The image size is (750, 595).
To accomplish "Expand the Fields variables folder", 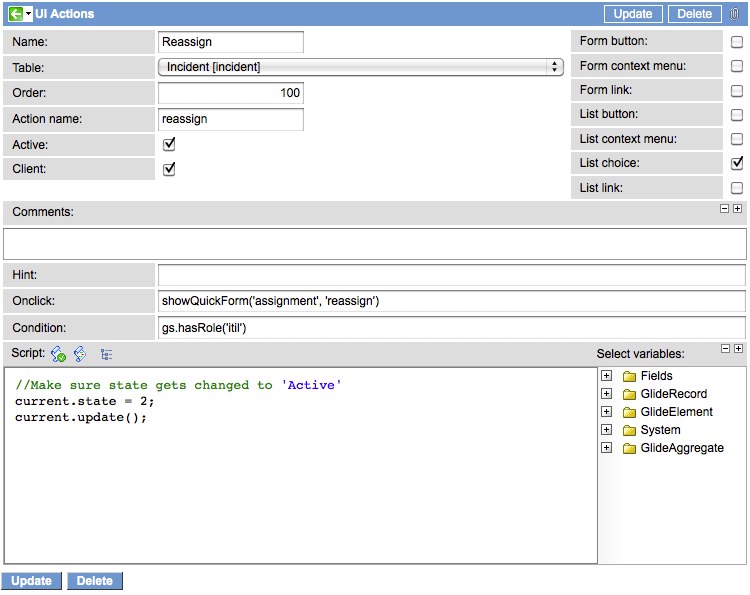I will pyautogui.click(x=606, y=376).
